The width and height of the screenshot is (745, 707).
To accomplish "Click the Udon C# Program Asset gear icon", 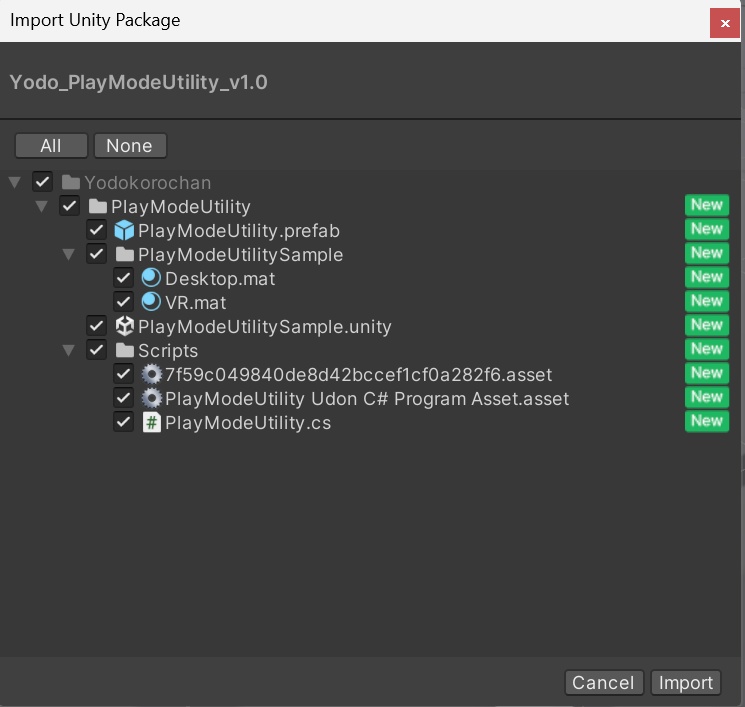I will coord(151,398).
